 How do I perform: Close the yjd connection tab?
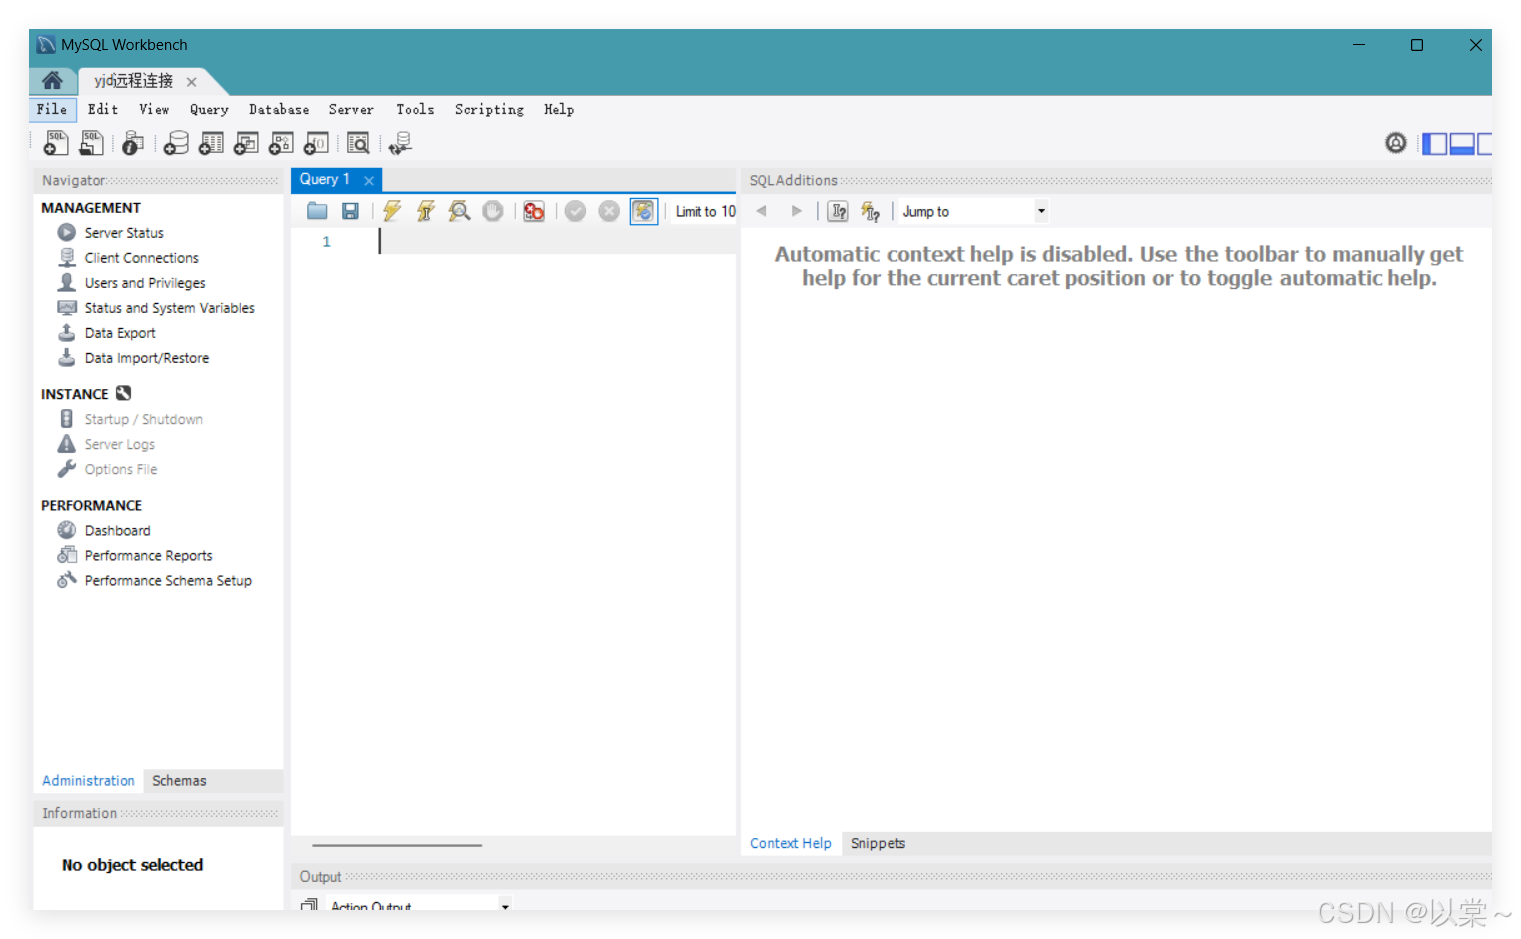tap(191, 82)
